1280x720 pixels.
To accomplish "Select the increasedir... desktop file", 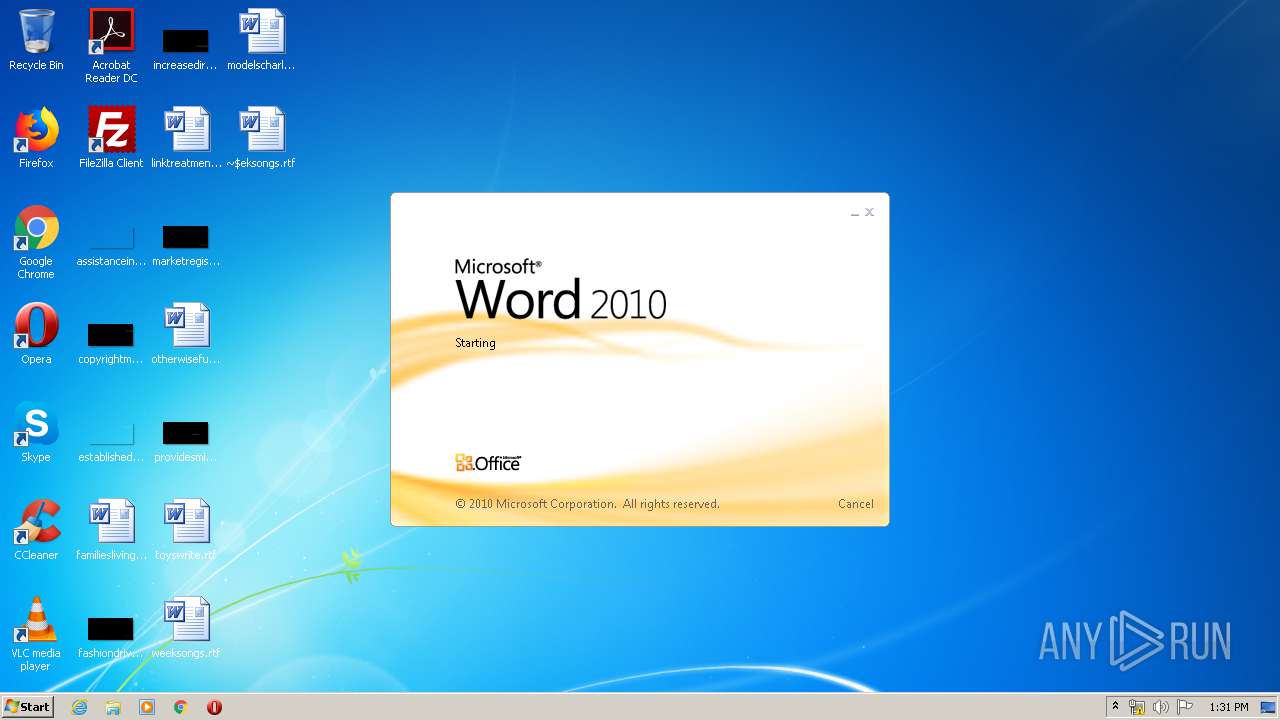I will 185,46.
